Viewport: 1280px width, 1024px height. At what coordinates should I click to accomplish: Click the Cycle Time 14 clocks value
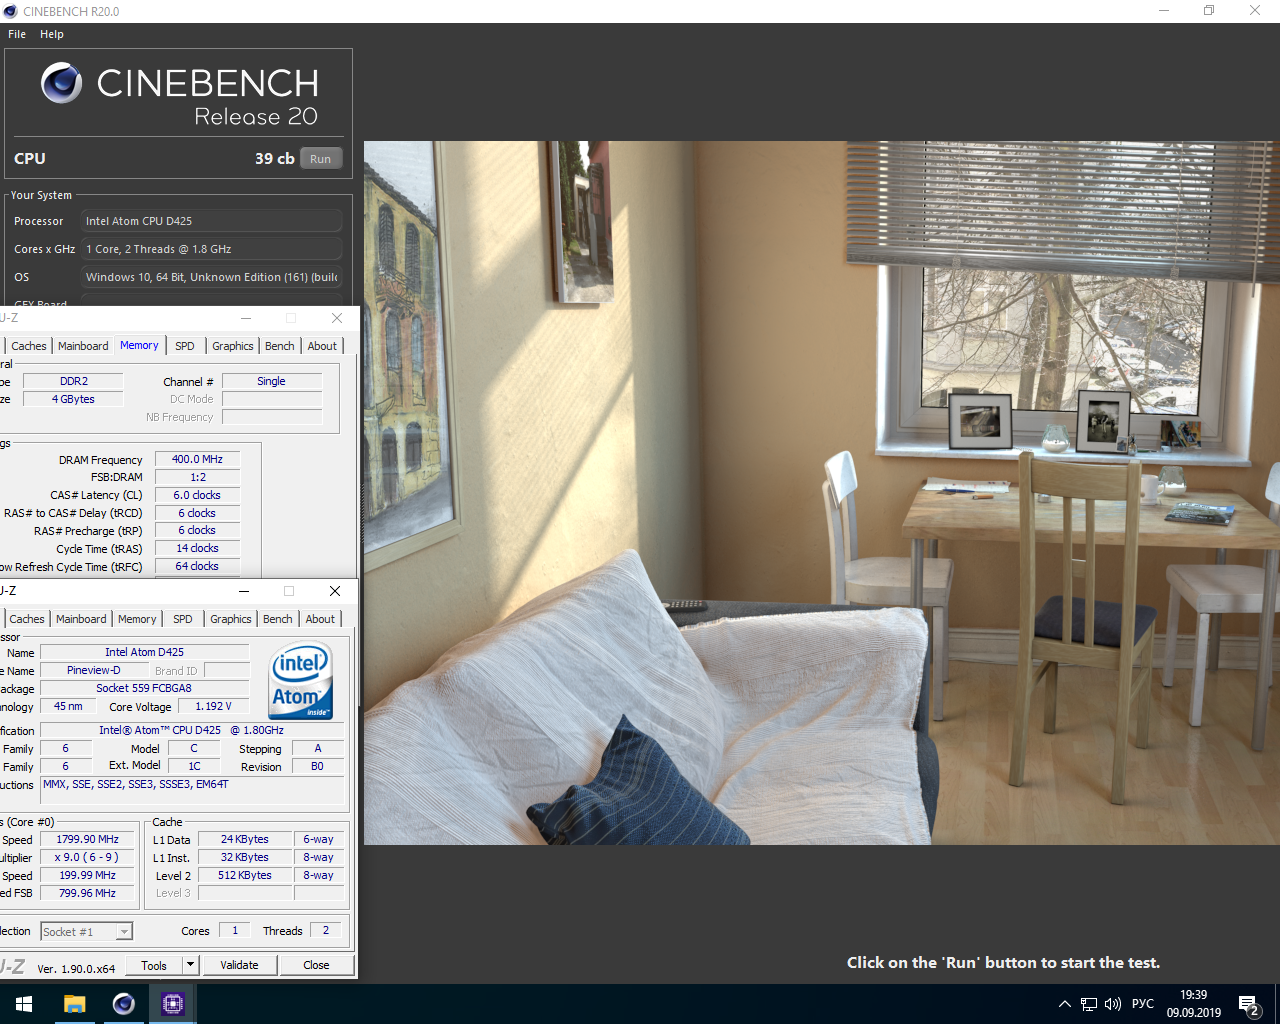(x=197, y=548)
